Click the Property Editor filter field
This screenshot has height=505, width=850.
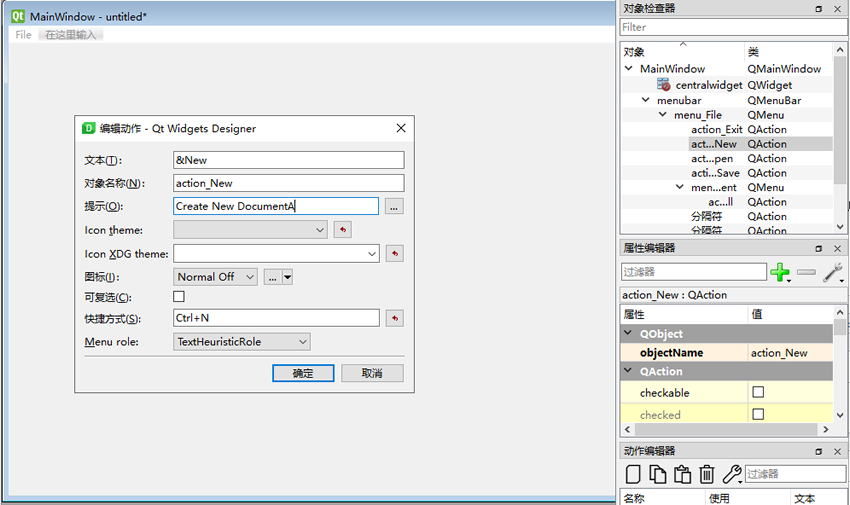[x=693, y=272]
